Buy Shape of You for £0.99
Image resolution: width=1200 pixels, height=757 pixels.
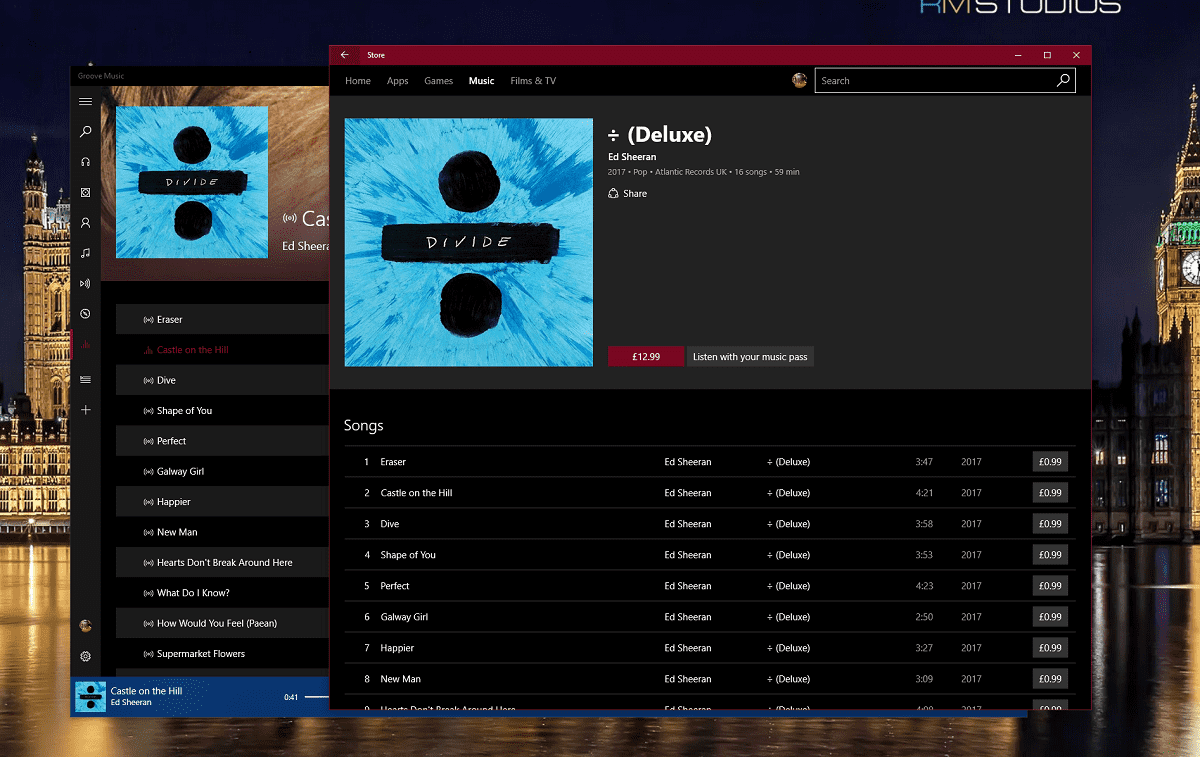(x=1050, y=555)
